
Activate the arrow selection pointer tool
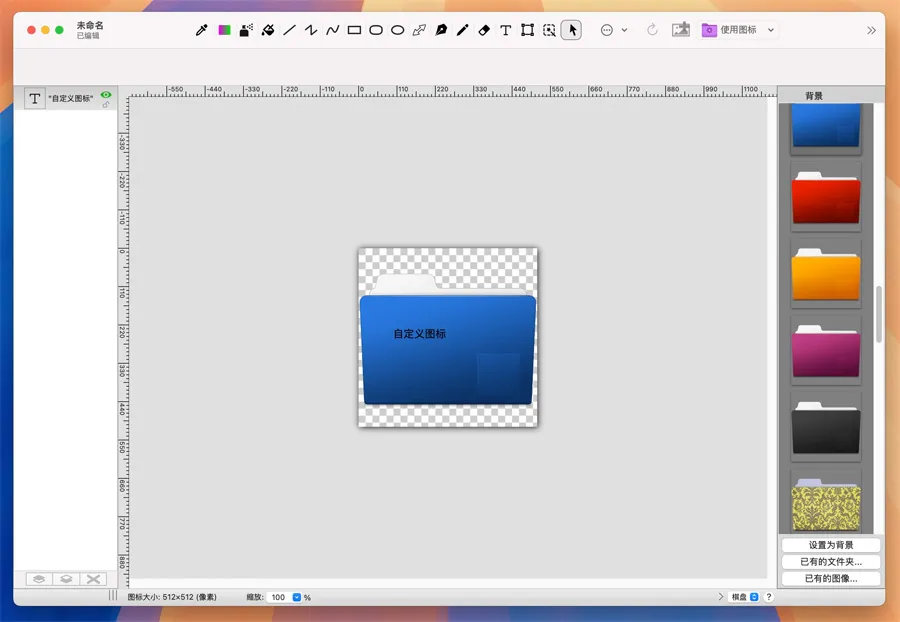[x=571, y=30]
